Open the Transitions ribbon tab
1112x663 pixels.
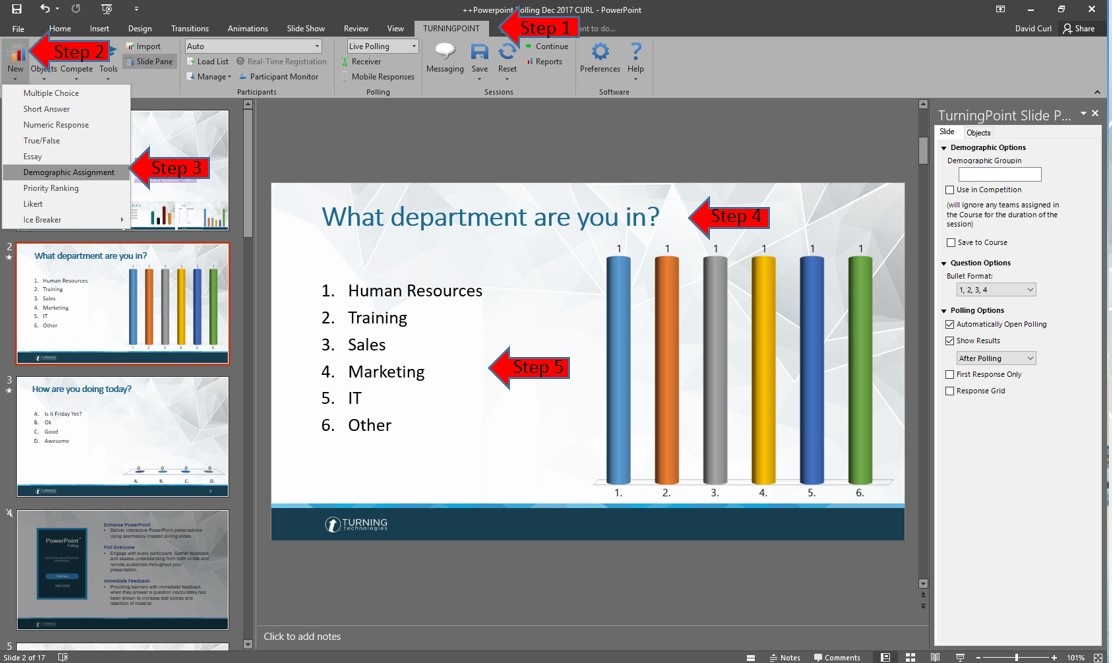tap(189, 28)
